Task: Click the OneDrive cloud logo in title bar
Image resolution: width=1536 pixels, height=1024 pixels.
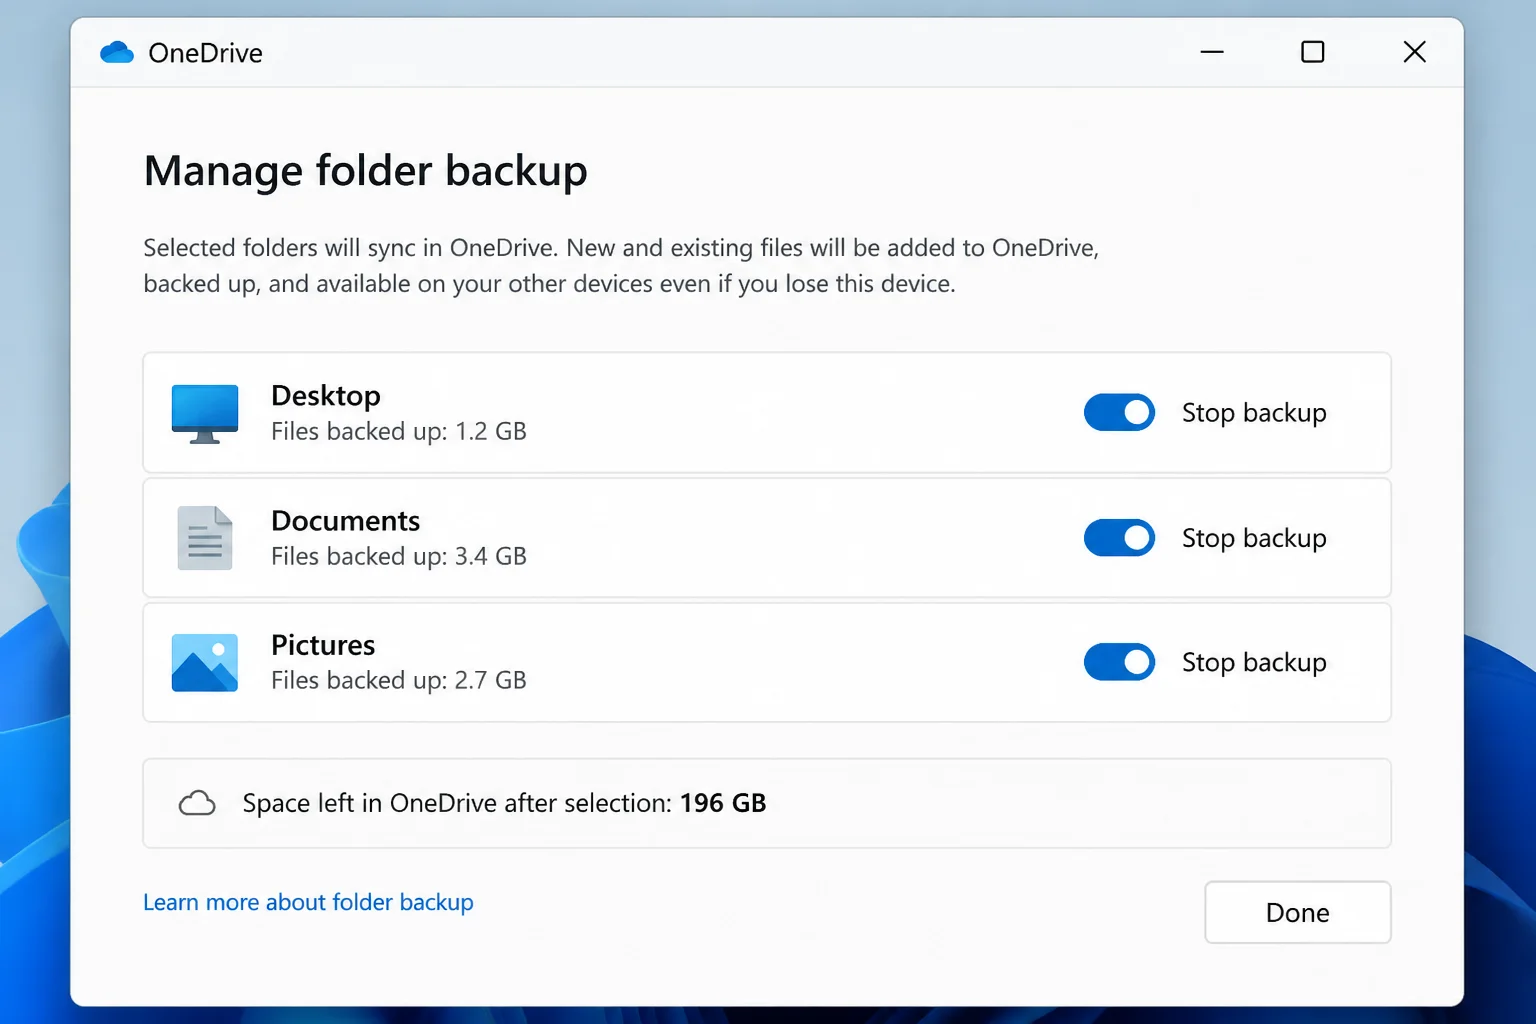Action: [x=117, y=52]
